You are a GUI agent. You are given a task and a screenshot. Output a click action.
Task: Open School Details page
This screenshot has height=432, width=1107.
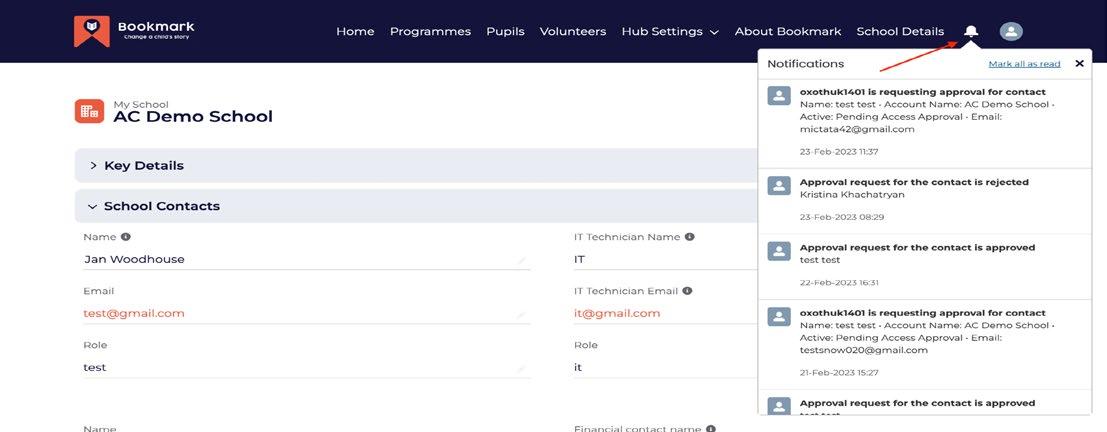click(900, 31)
